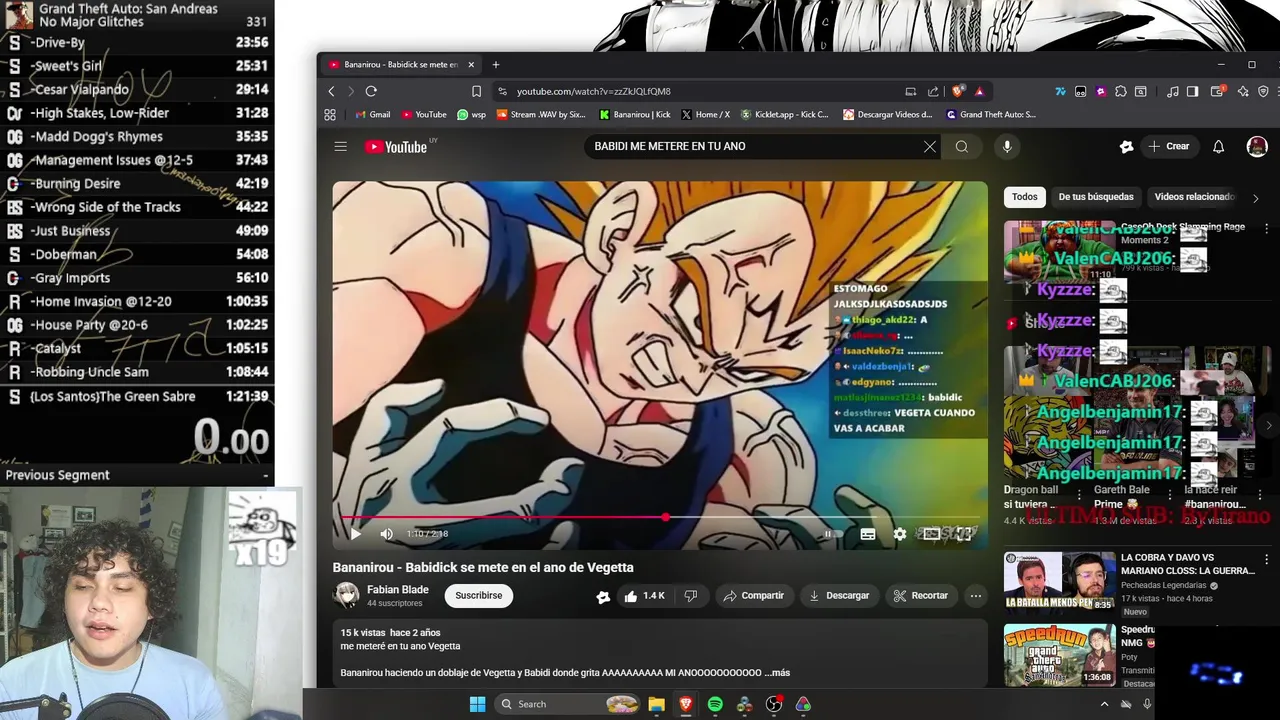Select the Videos relacionados chip
Image resolution: width=1280 pixels, height=720 pixels.
click(1194, 197)
